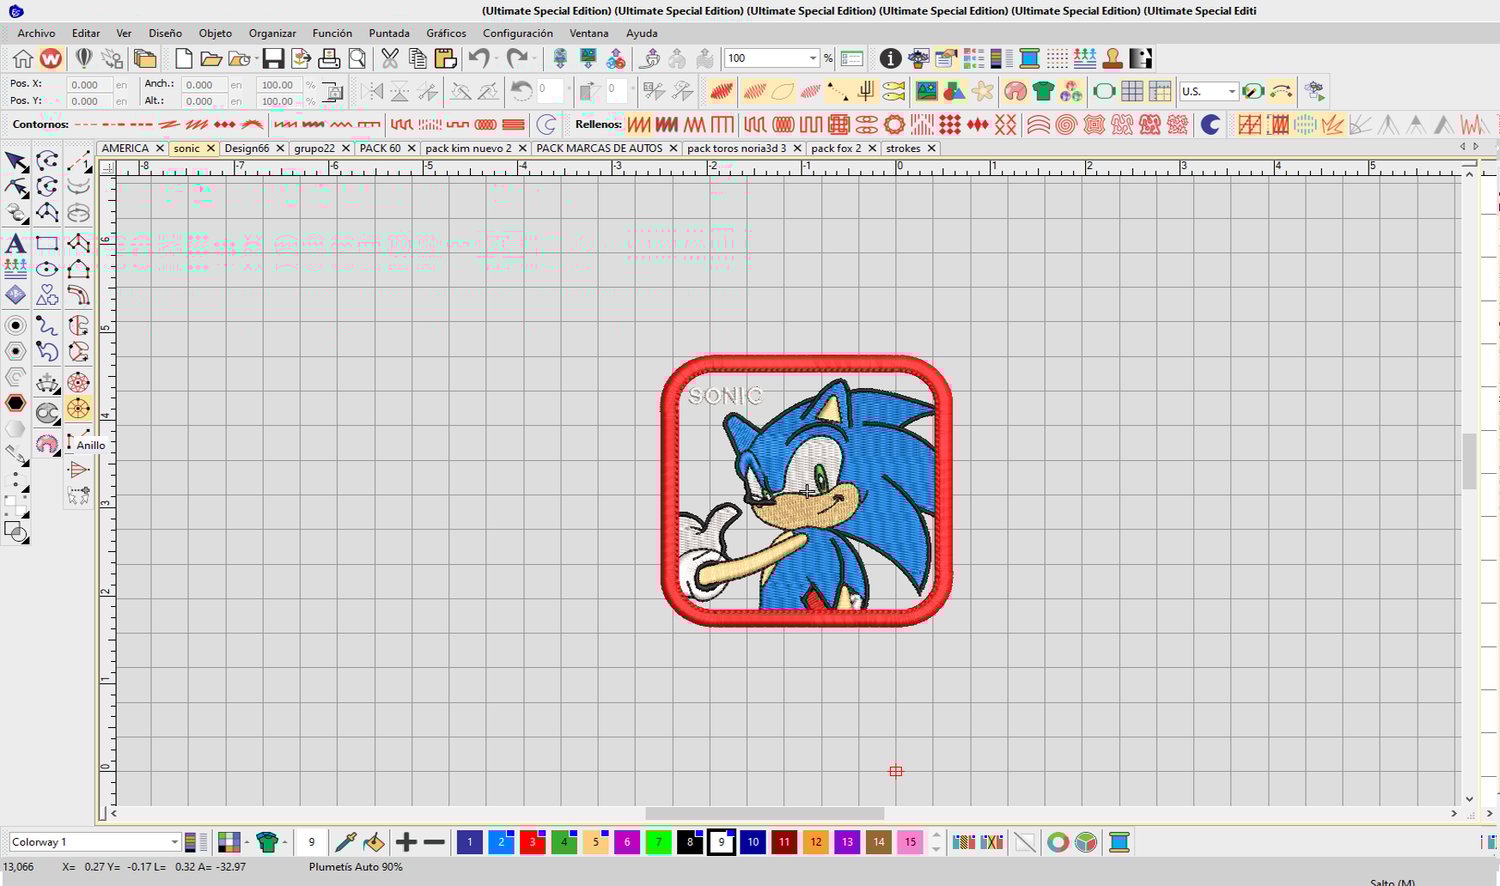This screenshot has height=886, width=1500.
Task: Close the sonic tab
Action: point(211,148)
